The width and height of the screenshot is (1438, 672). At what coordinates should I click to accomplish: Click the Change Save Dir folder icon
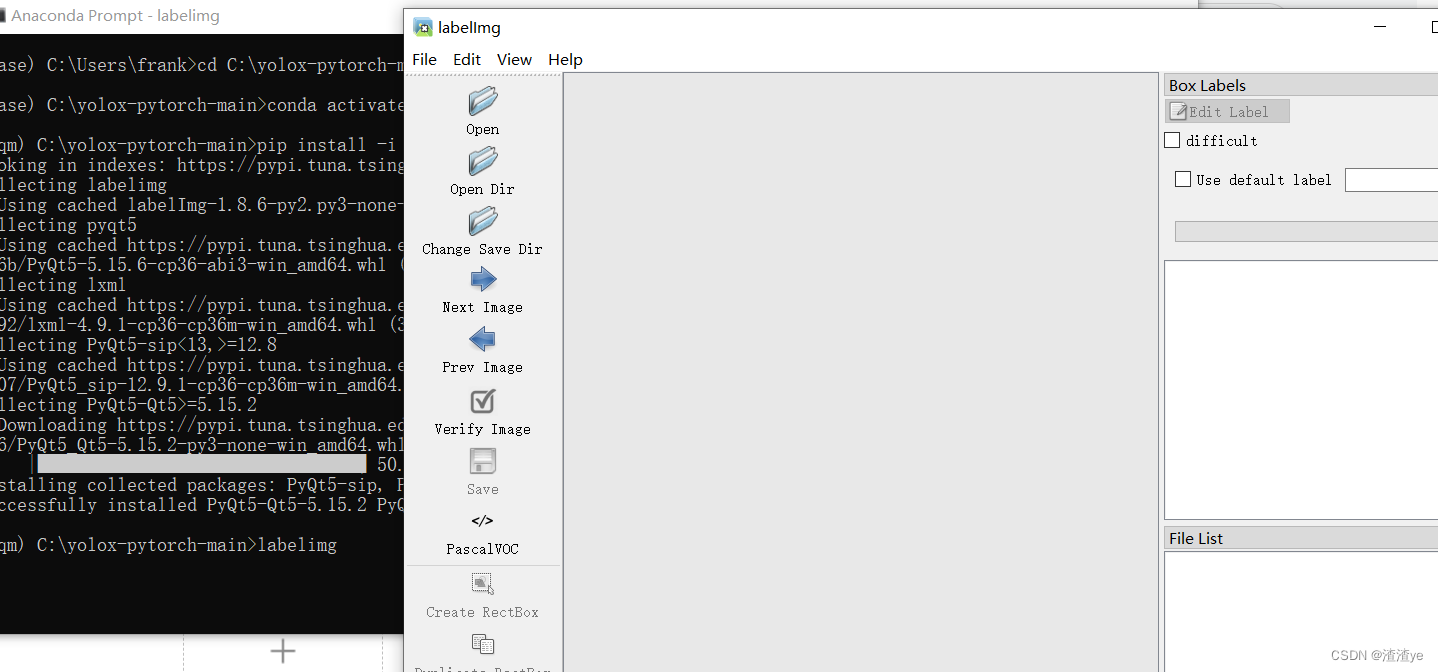tap(483, 221)
